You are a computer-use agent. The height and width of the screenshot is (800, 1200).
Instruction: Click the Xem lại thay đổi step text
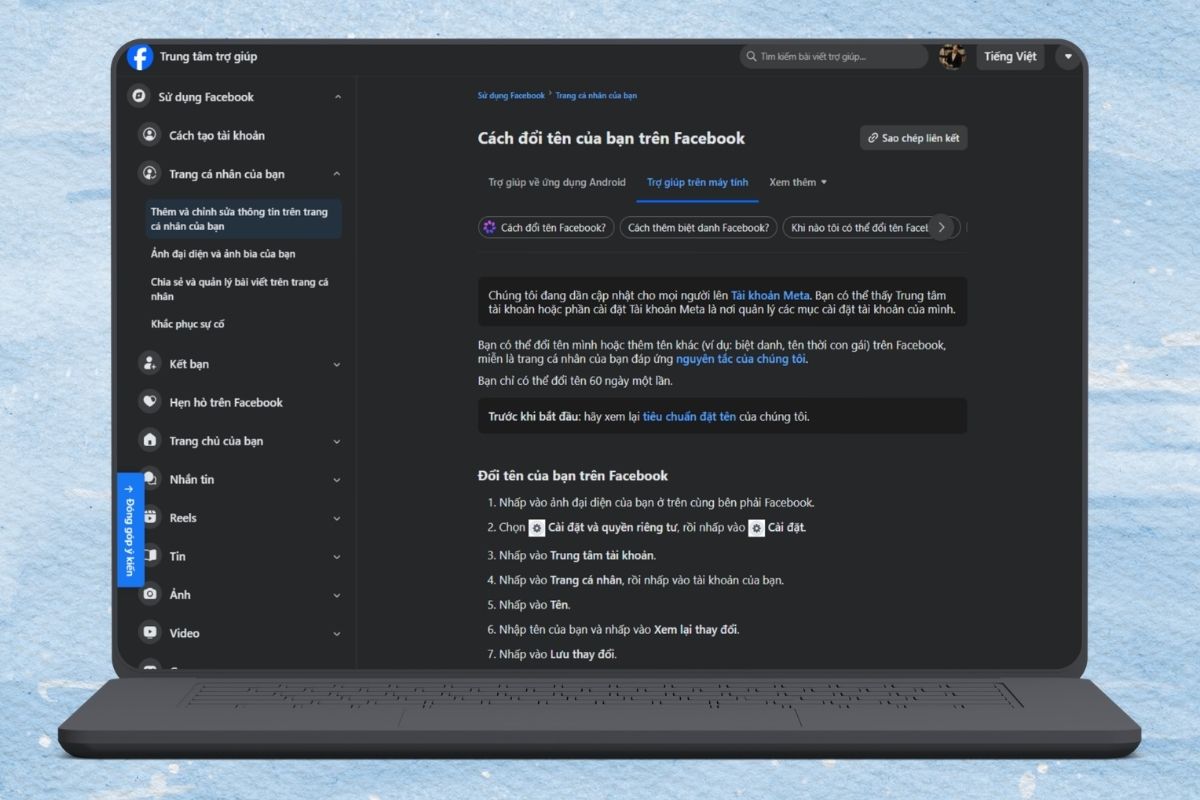click(696, 630)
